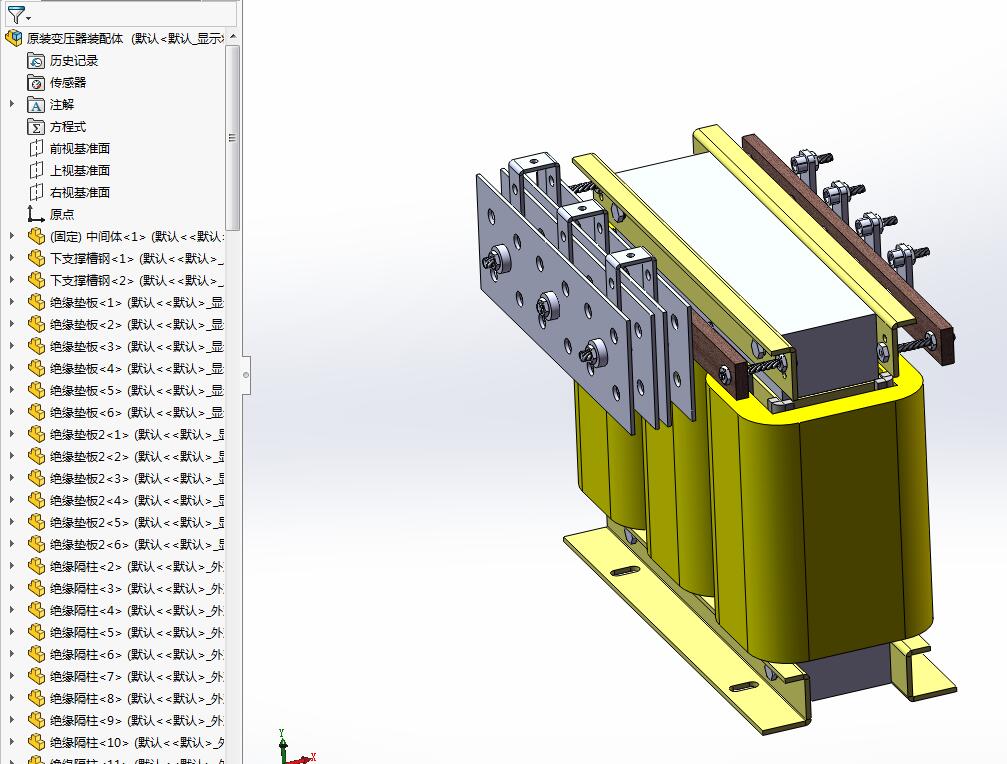This screenshot has width=1007, height=764.
Task: Click the 下支撑槽钢<1> part icon
Action: [36, 258]
